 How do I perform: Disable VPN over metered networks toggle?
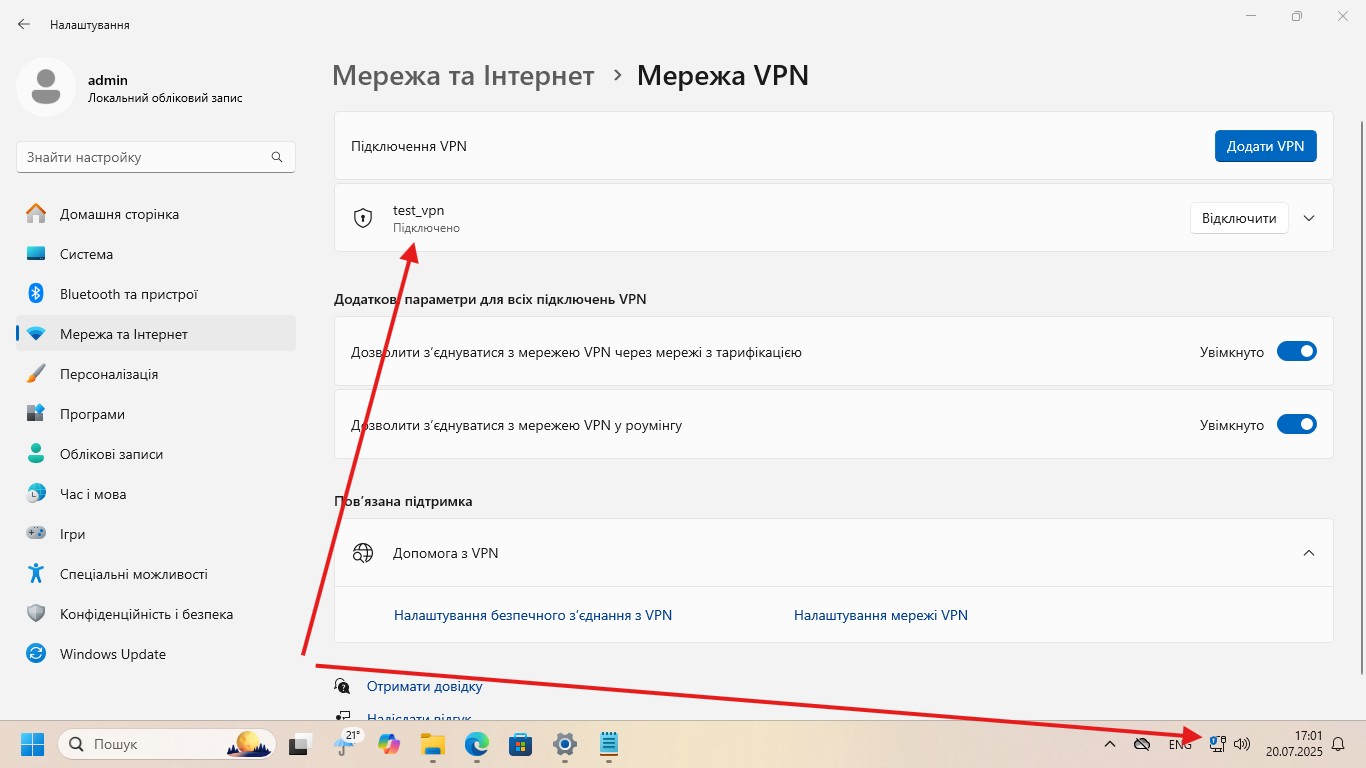pos(1296,352)
